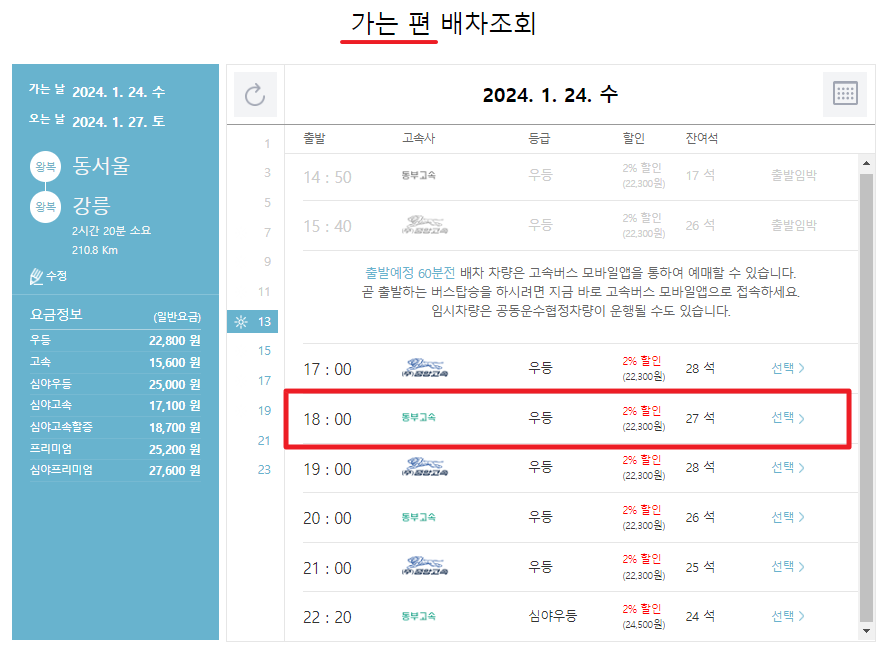Image resolution: width=889 pixels, height=652 pixels.
Task: Select the 20:00 bus with 선택
Action: [x=788, y=517]
